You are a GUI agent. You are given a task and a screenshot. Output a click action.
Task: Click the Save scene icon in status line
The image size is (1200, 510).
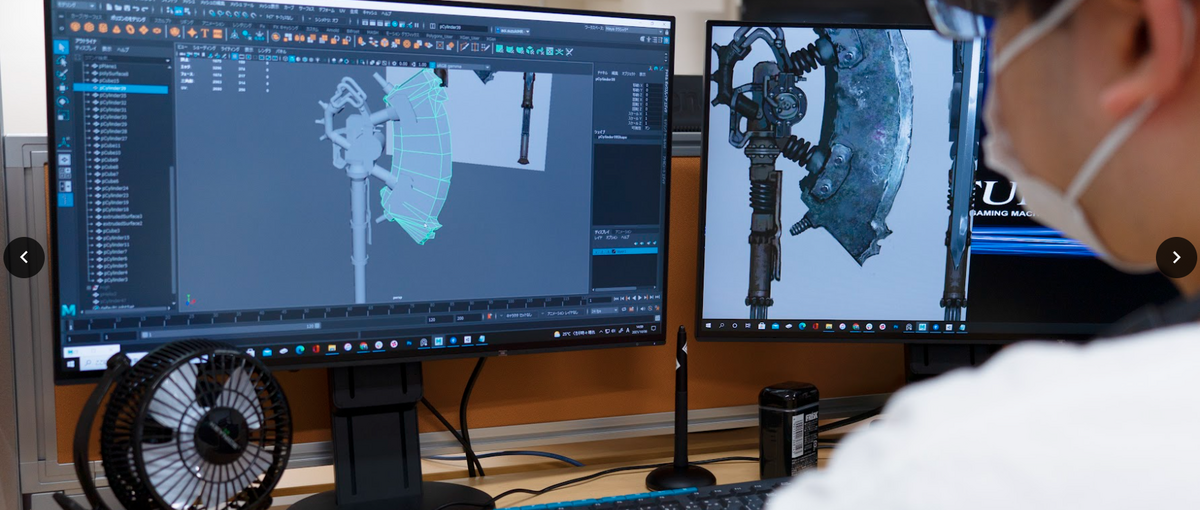[x=127, y=8]
